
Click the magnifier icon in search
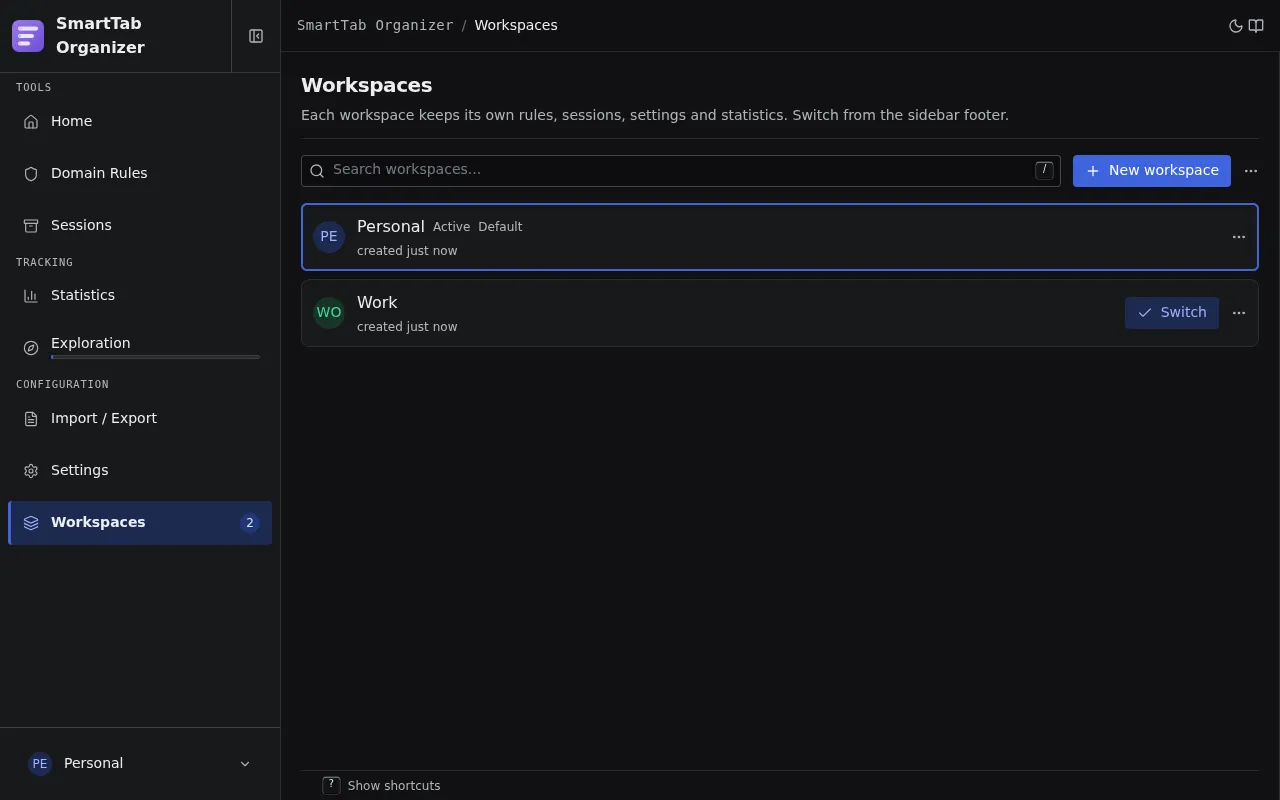(x=317, y=171)
